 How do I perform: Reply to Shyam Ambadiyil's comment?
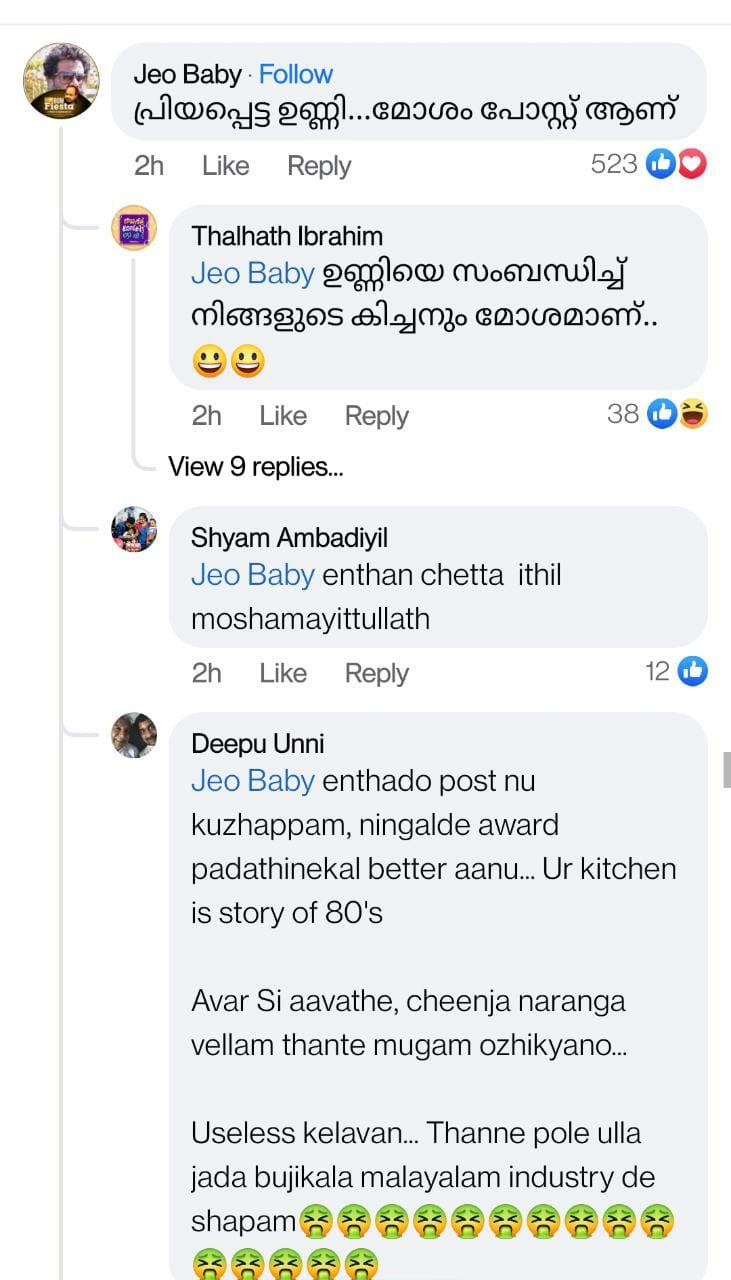[x=377, y=674]
